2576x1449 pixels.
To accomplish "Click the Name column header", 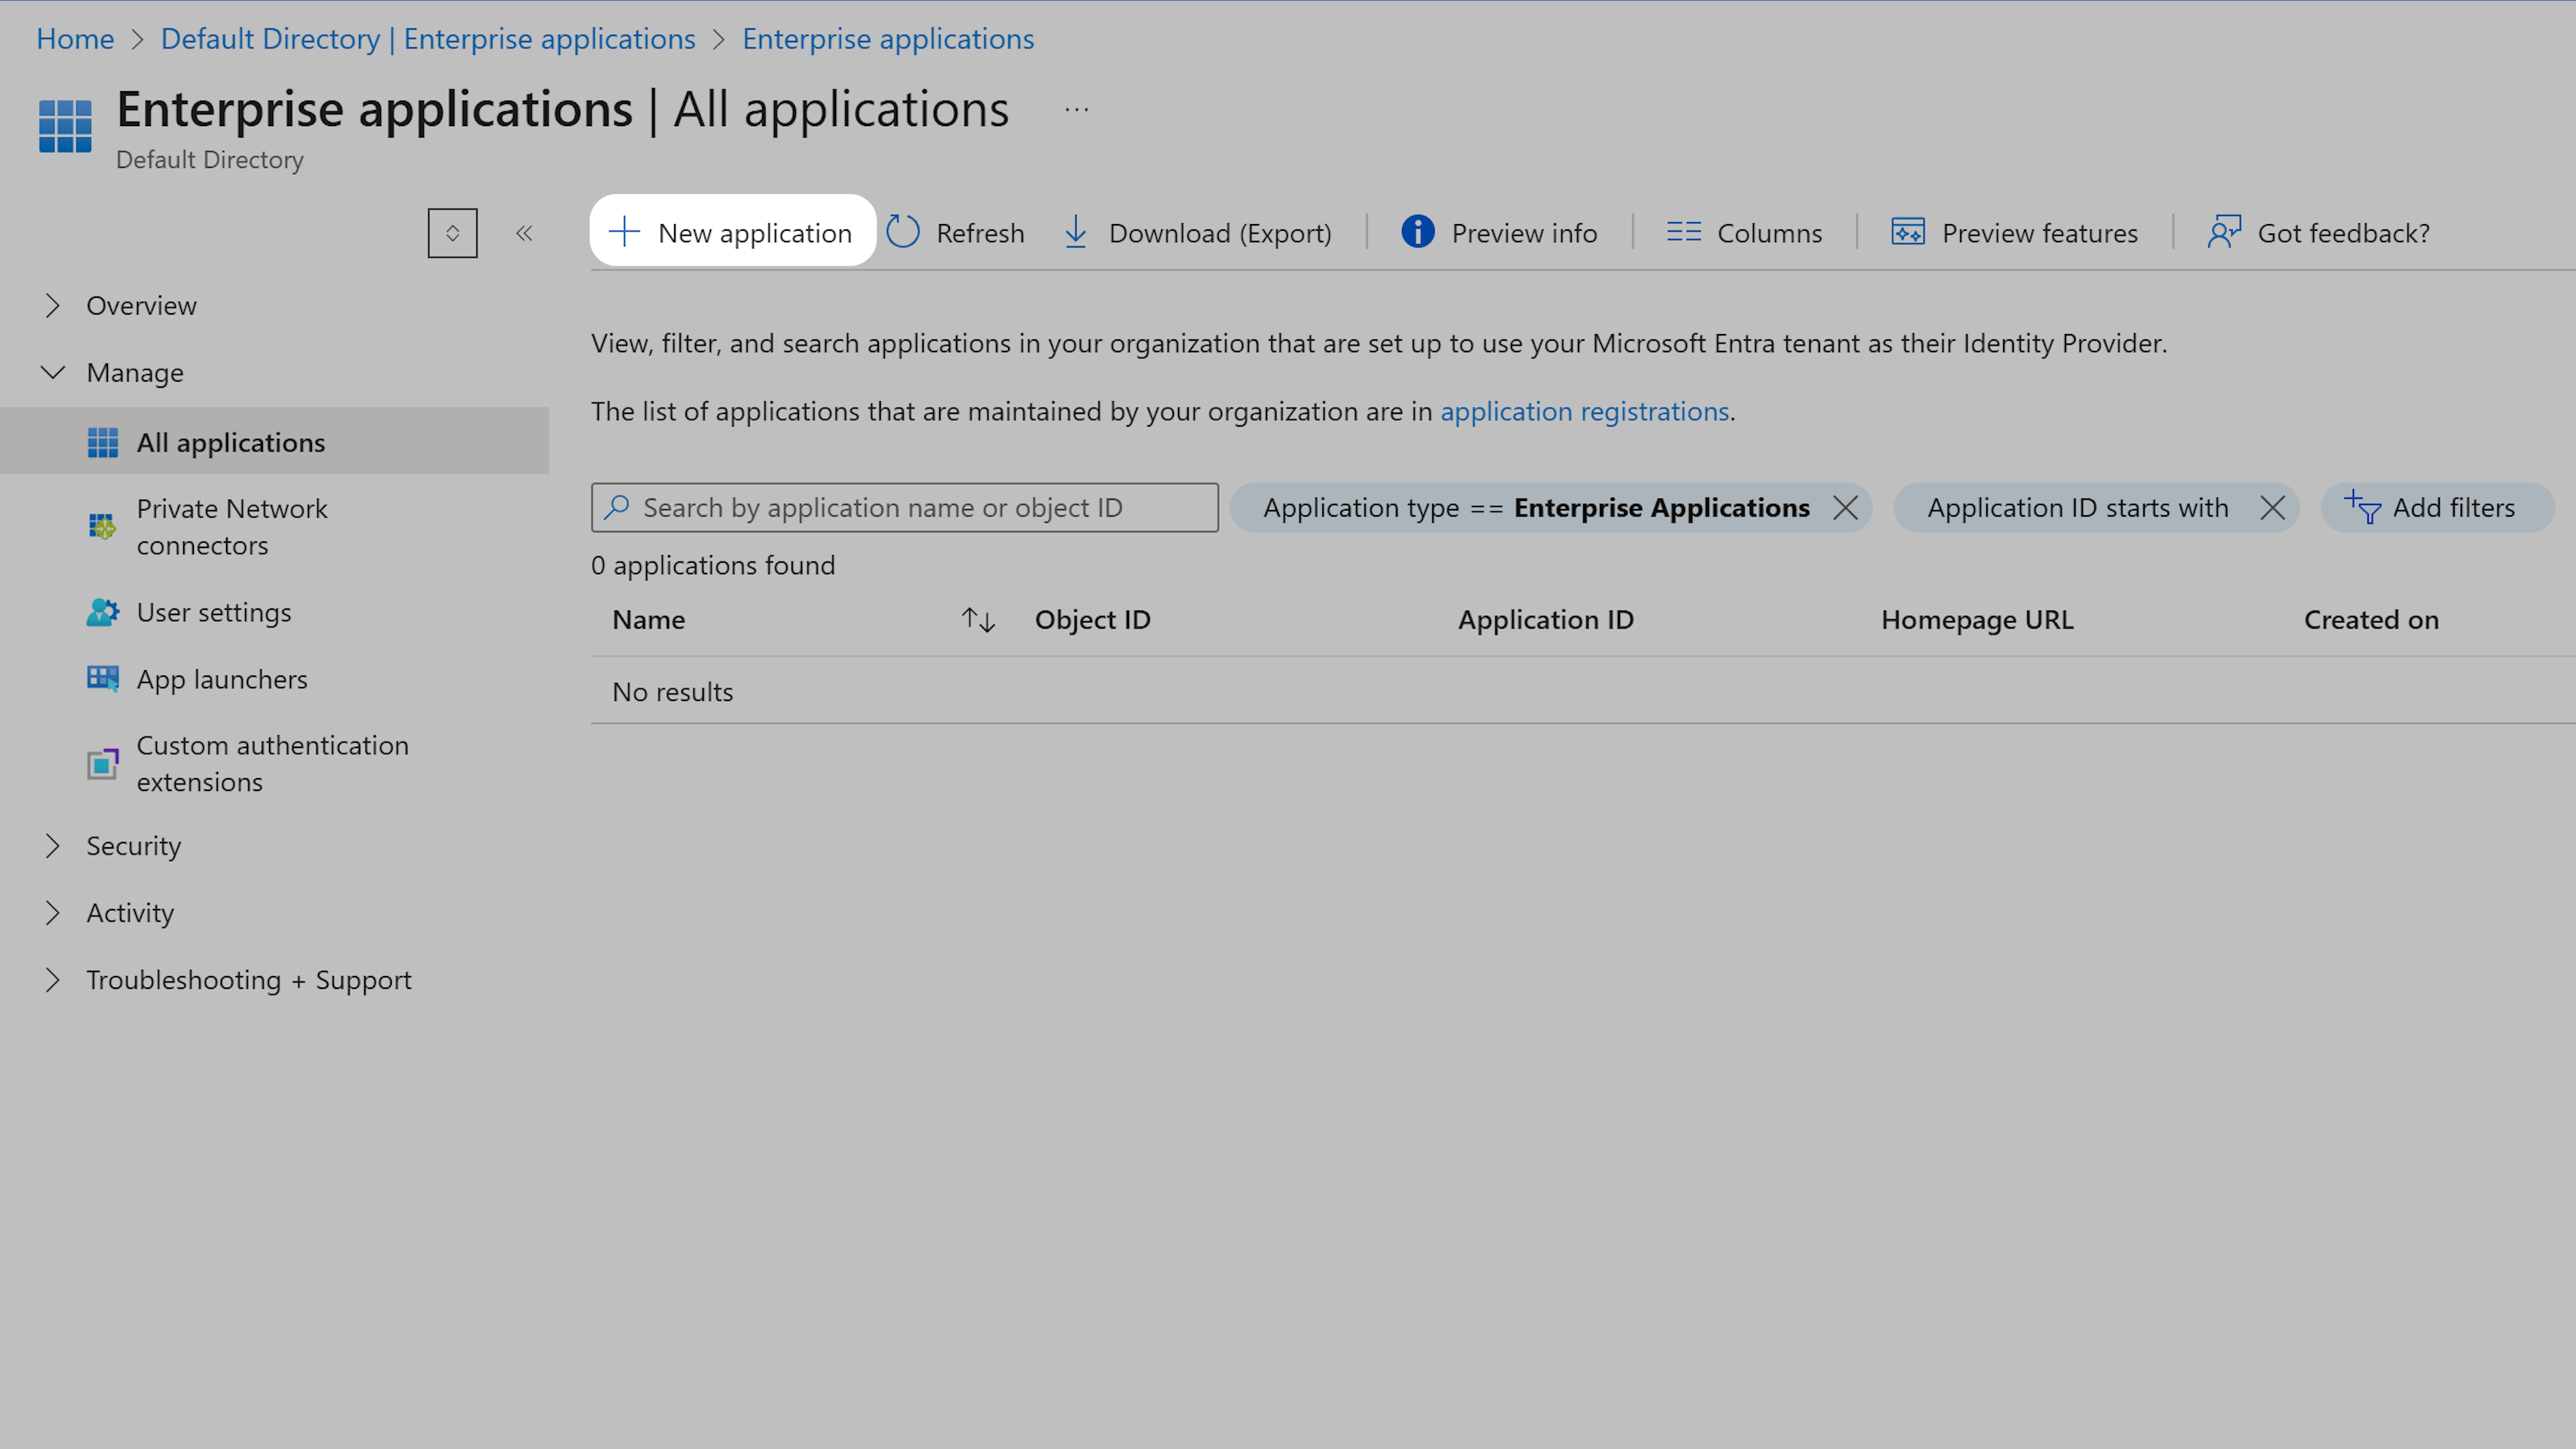I will click(648, 620).
